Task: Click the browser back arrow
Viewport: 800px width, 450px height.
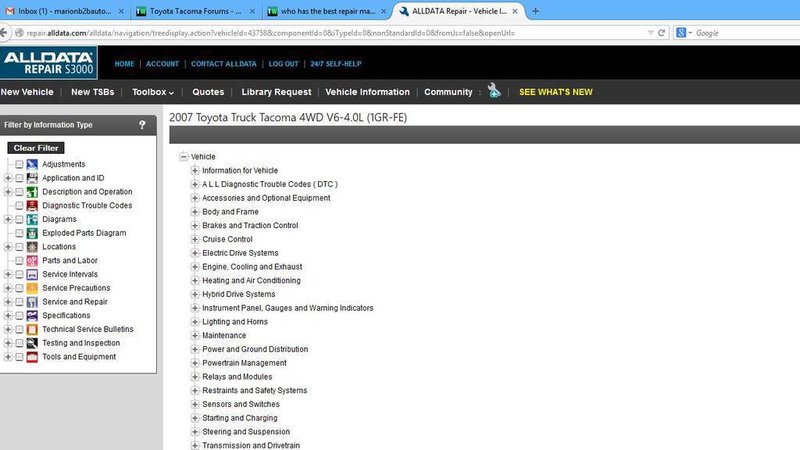Action: click(x=4, y=33)
